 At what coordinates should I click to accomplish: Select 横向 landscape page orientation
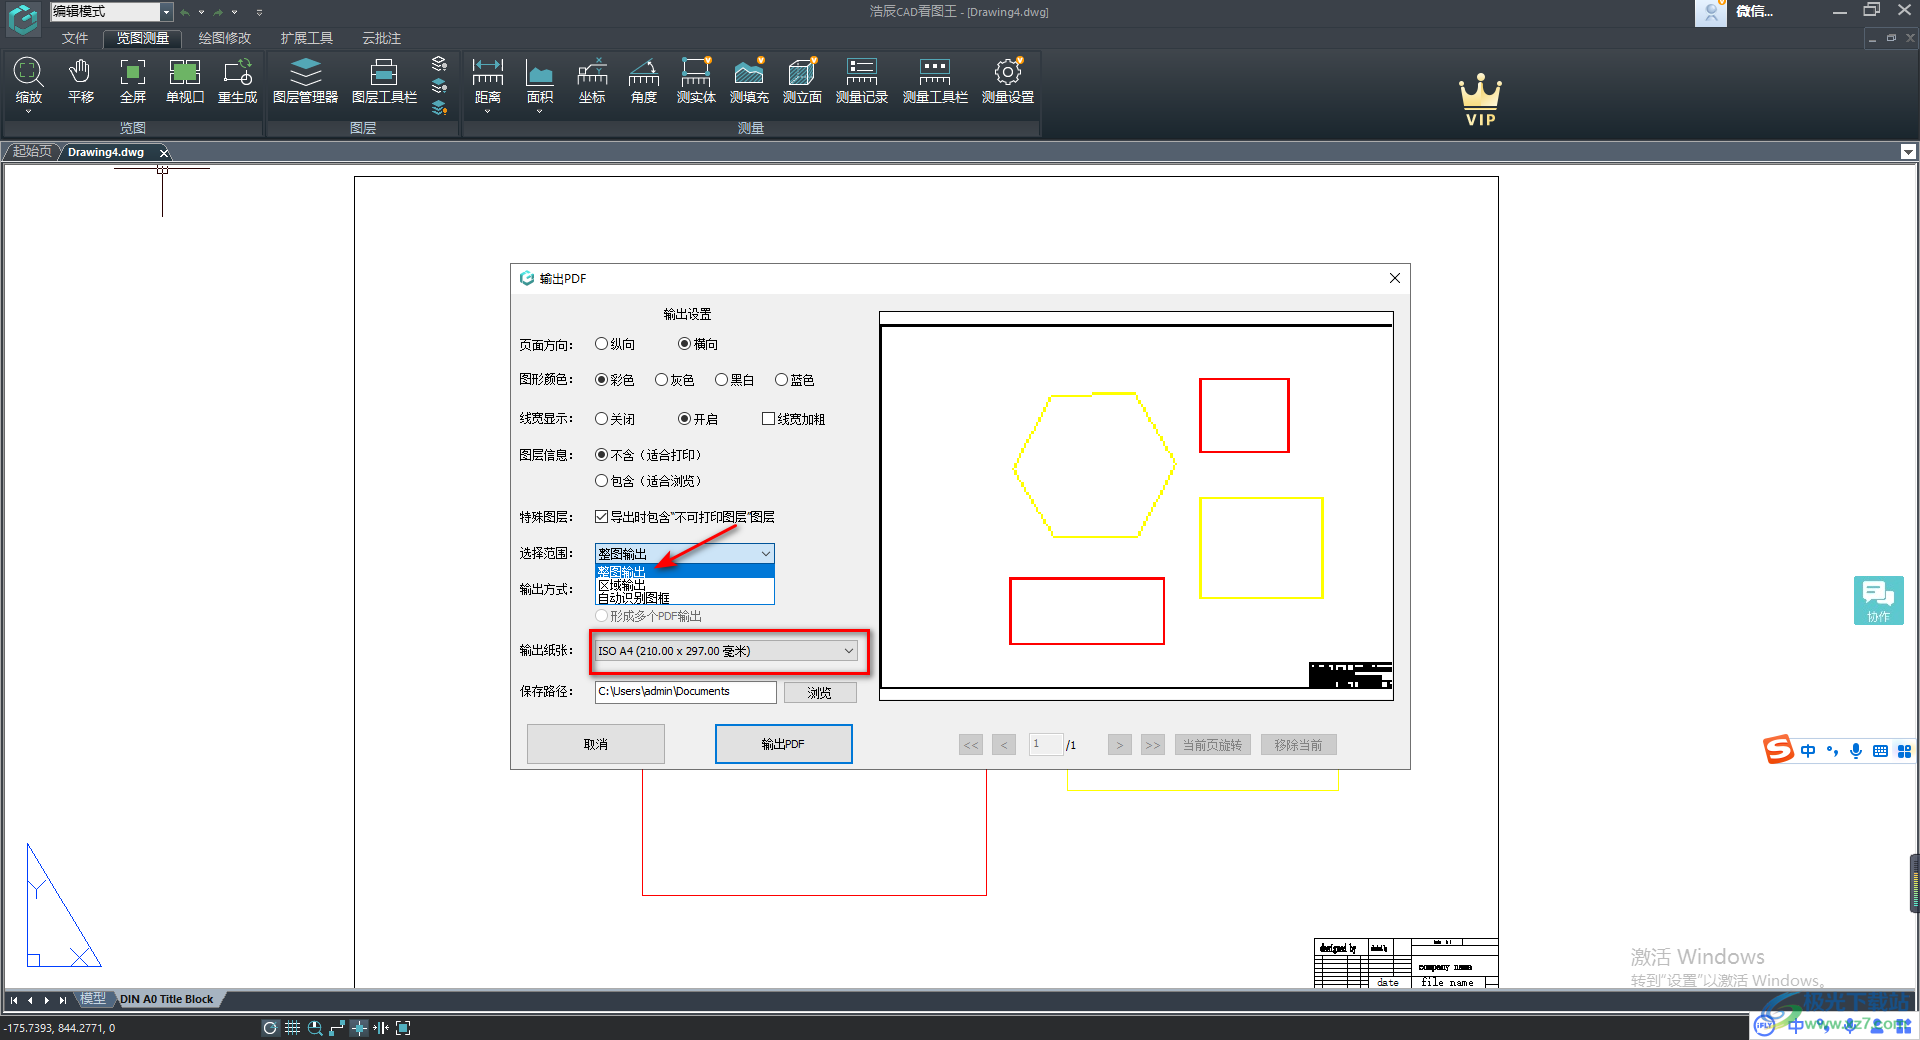pos(698,344)
